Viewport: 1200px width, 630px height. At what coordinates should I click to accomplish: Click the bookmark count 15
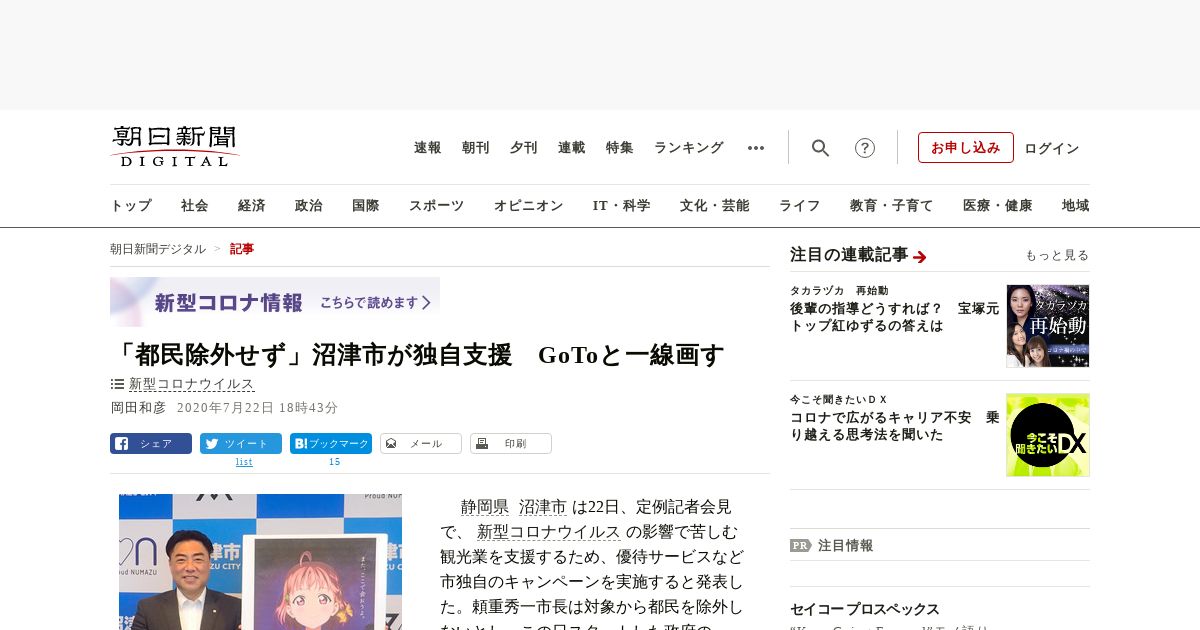[x=335, y=462]
